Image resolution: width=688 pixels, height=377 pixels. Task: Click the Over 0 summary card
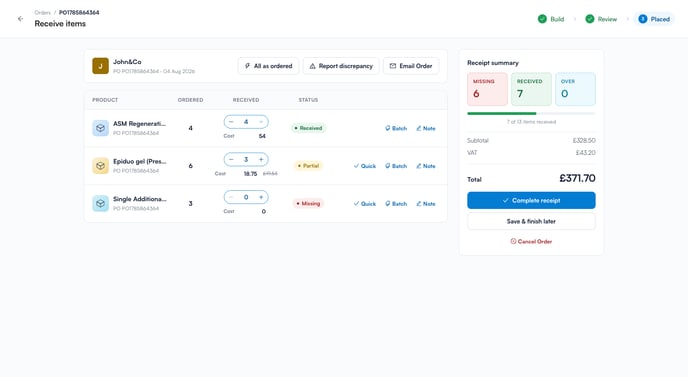click(x=575, y=89)
